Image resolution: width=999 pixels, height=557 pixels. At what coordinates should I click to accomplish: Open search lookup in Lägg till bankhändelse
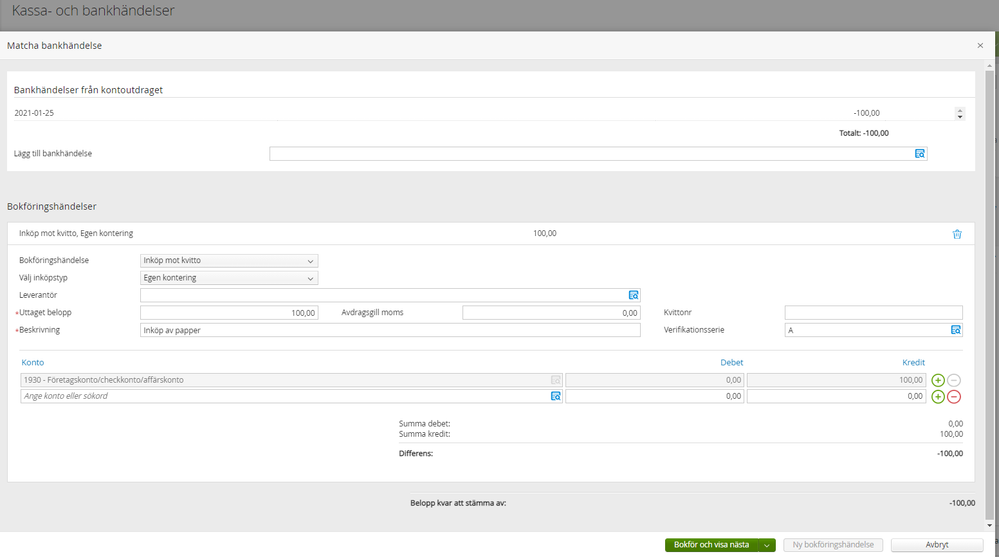920,154
